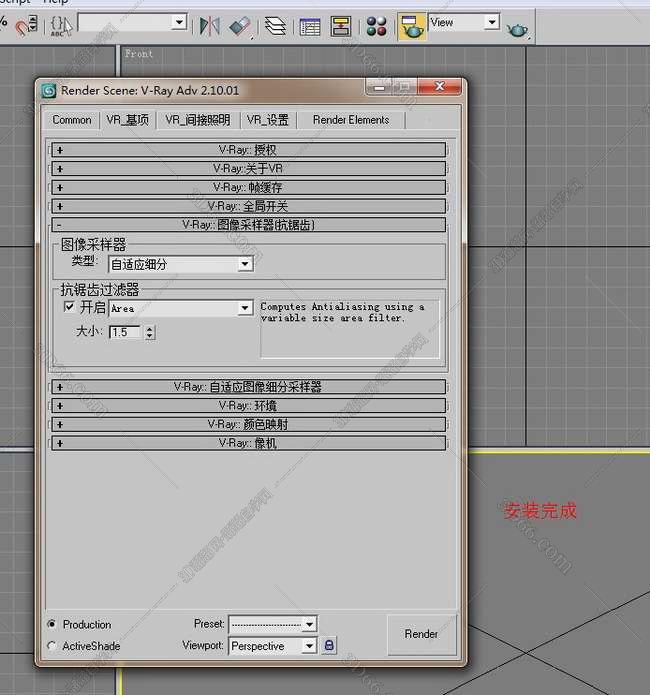Select the Production radio button
Image resolution: width=650 pixels, height=695 pixels.
(52, 624)
